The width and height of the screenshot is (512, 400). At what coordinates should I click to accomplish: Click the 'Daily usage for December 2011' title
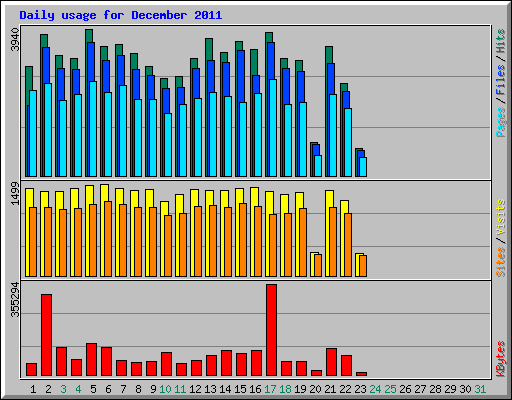(x=121, y=15)
